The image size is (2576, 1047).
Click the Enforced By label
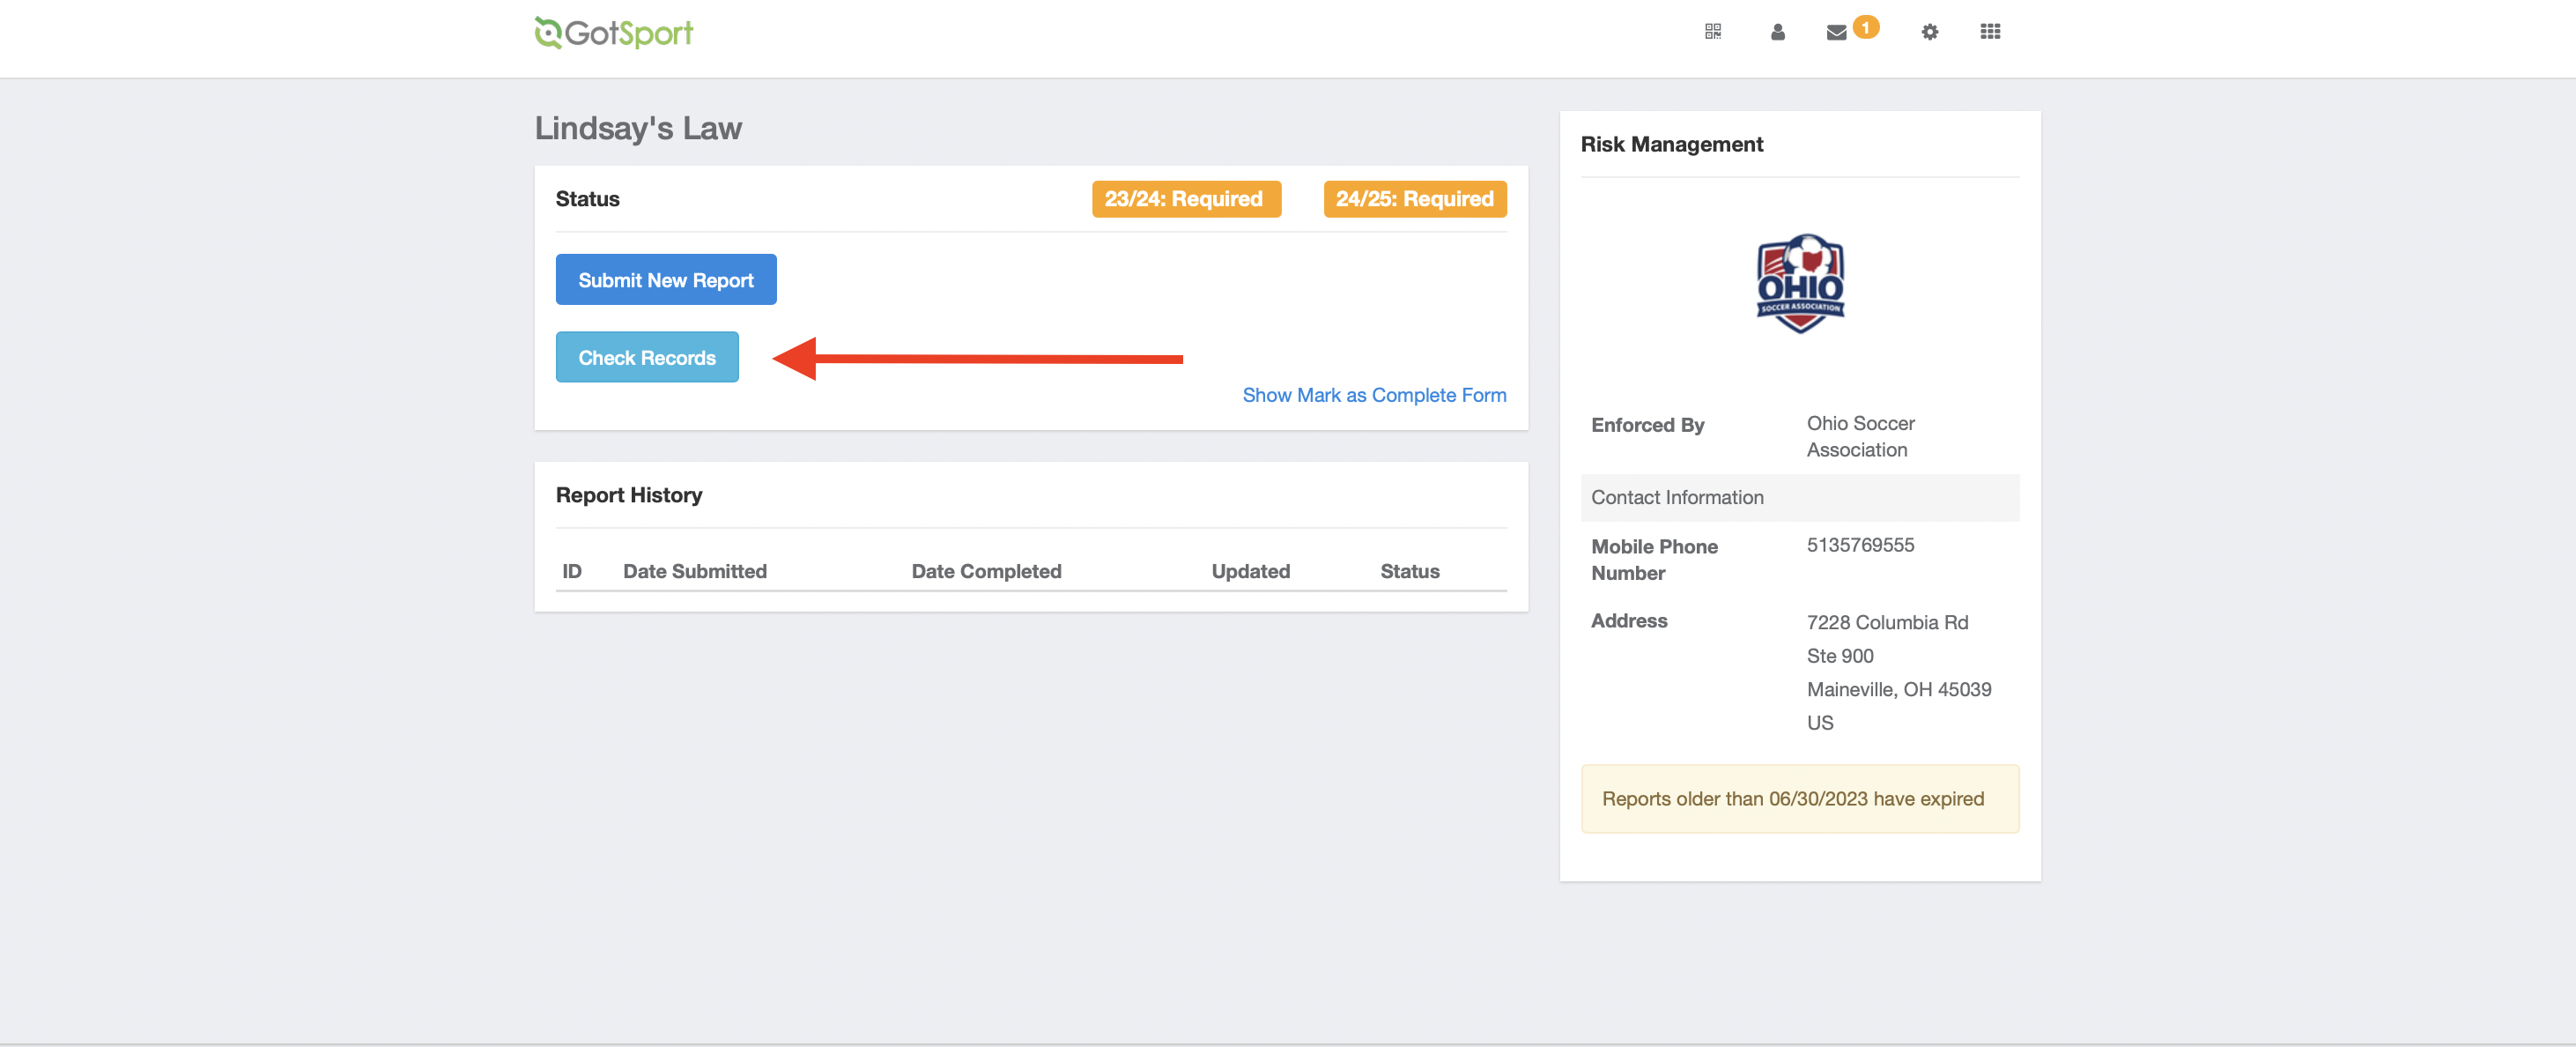pos(1647,424)
